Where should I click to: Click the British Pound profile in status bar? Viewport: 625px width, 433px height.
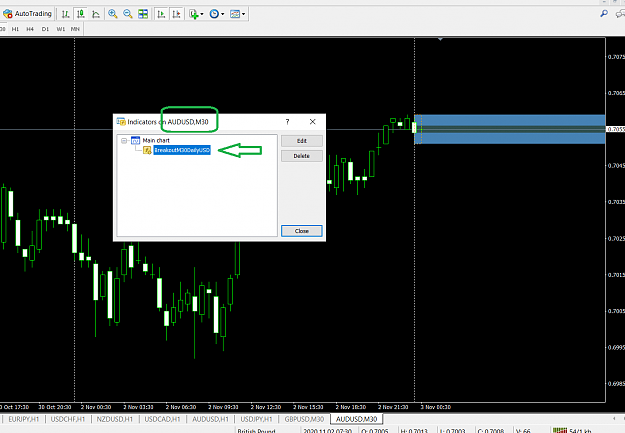pos(256,431)
